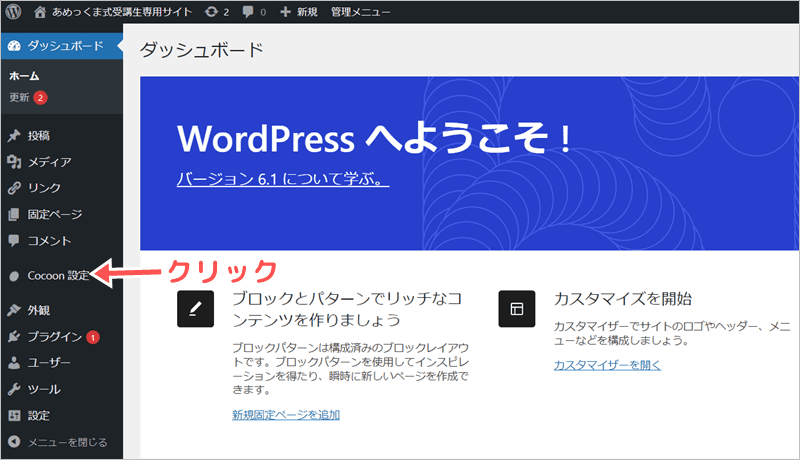Open Cocoon 設定 in sidebar

pos(58,275)
